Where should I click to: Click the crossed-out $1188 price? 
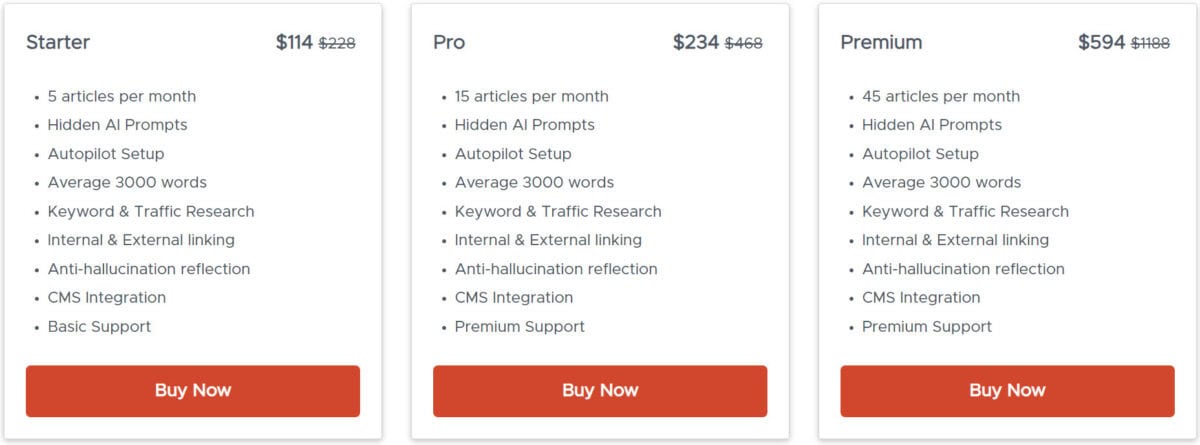[x=1150, y=43]
